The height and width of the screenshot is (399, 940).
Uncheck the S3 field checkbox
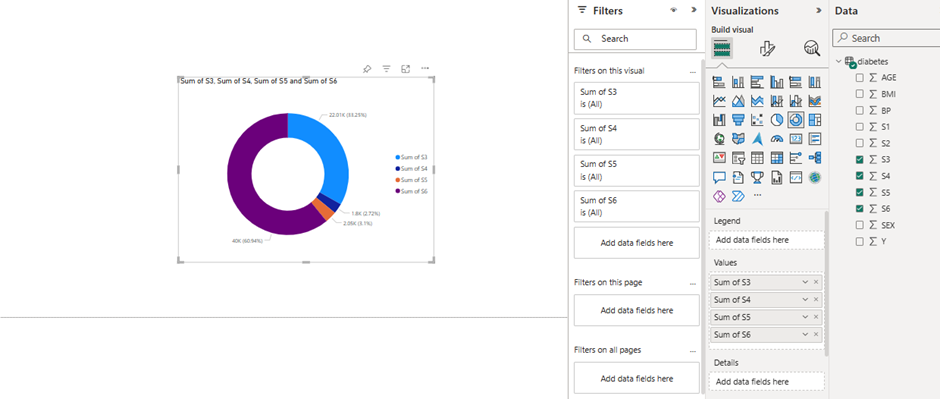[860, 159]
